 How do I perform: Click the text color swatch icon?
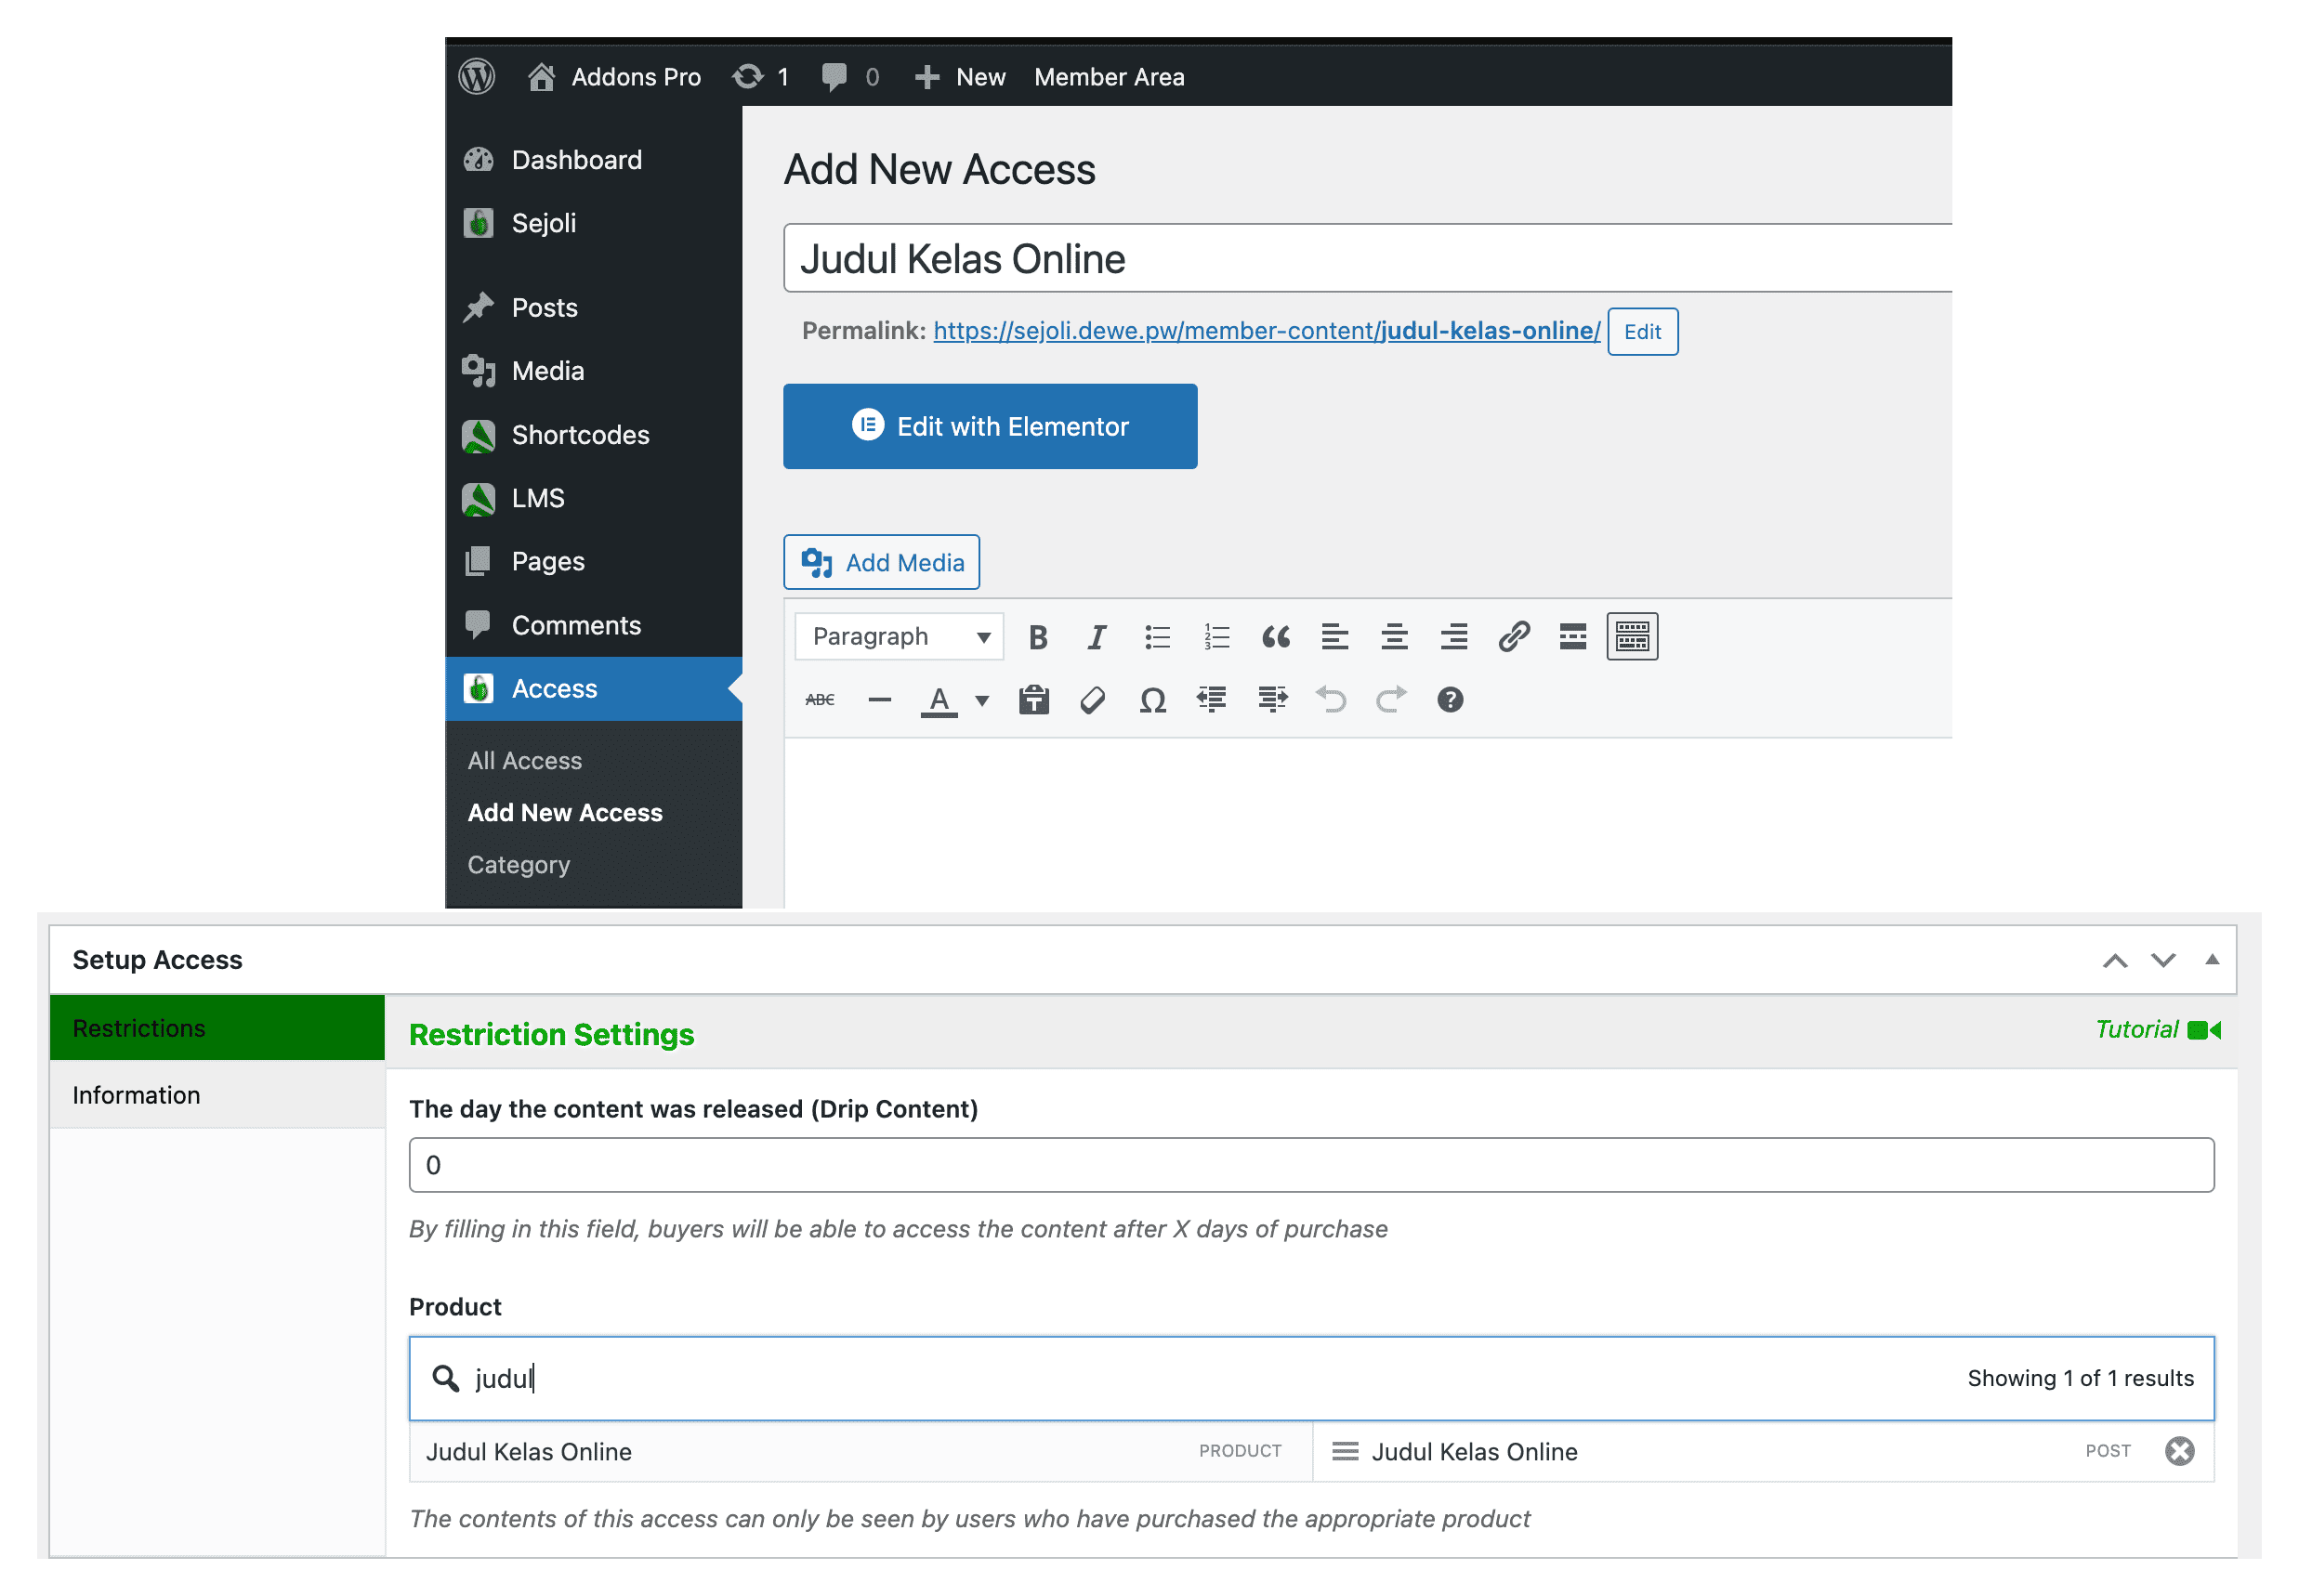938,700
